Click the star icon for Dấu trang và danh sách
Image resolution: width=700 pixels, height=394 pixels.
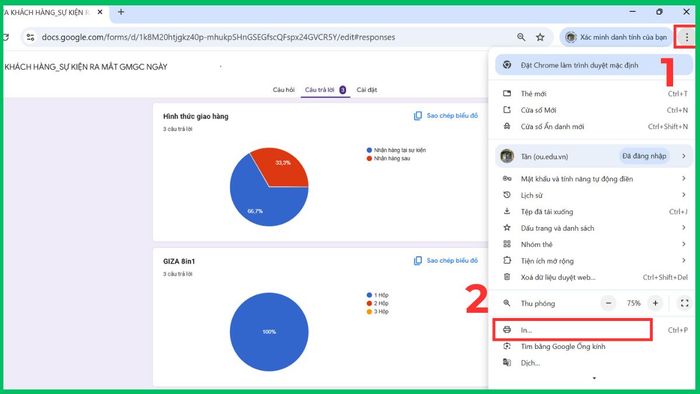[x=507, y=228]
